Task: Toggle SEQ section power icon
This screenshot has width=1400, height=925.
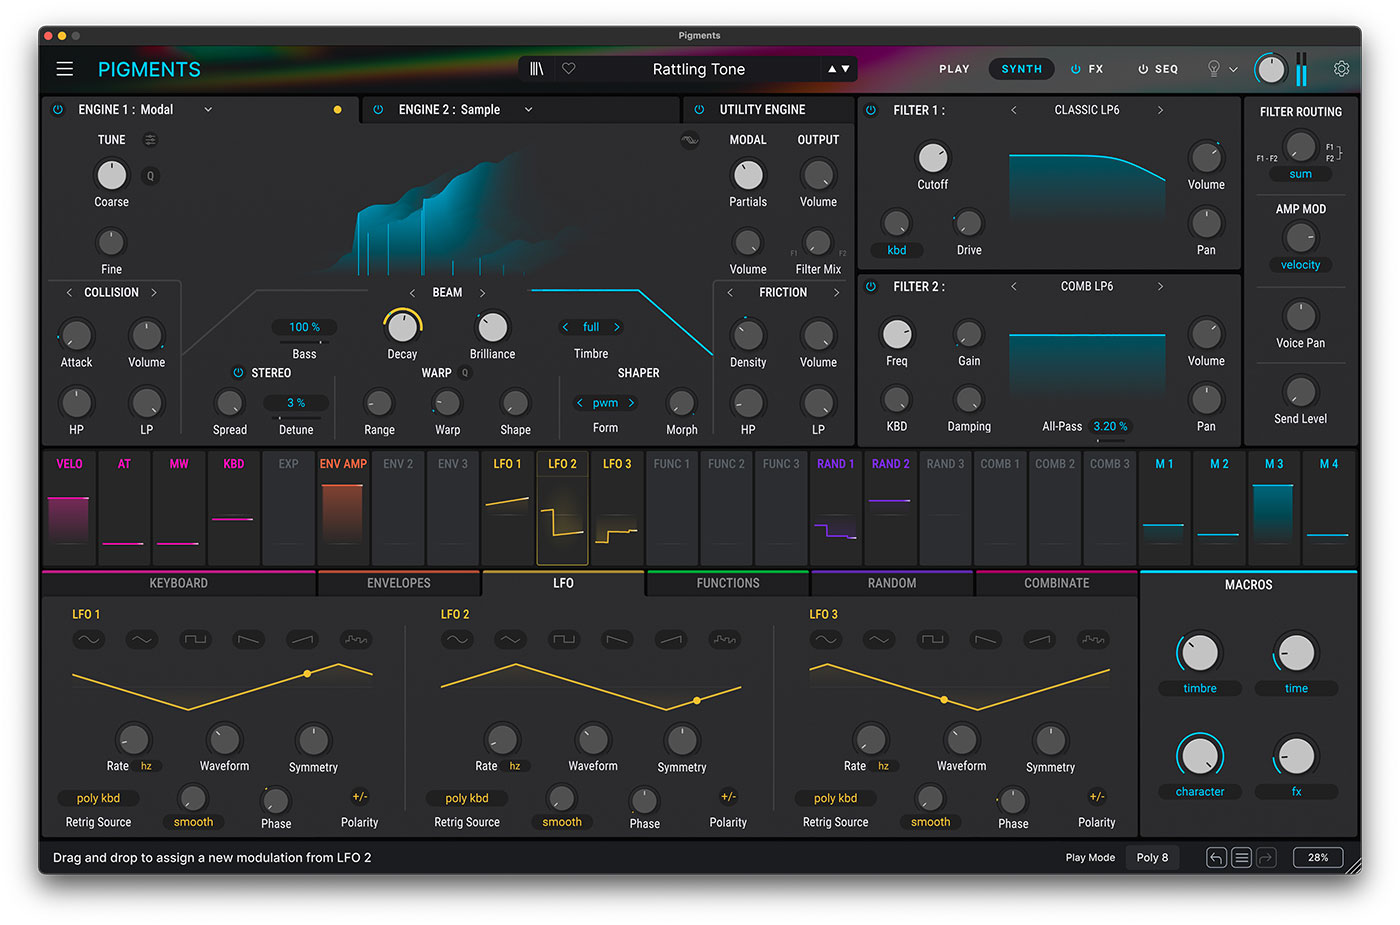Action: click(1143, 69)
